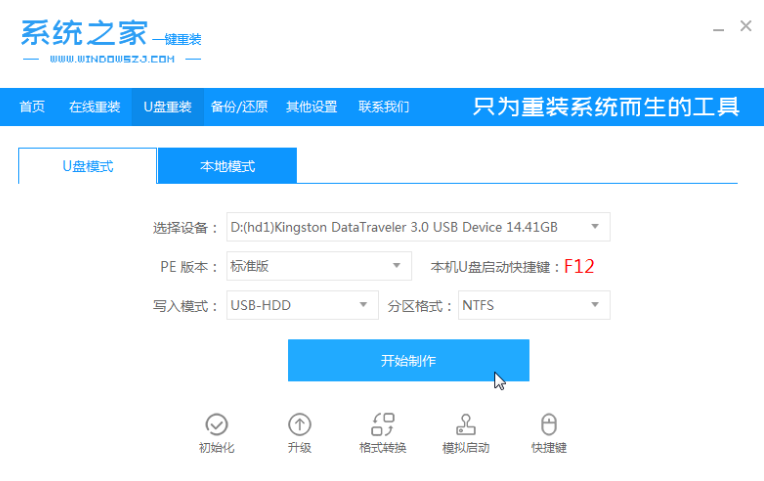The image size is (764, 481).
Task: Go to 在线重装 menu item
Action: tap(95, 107)
